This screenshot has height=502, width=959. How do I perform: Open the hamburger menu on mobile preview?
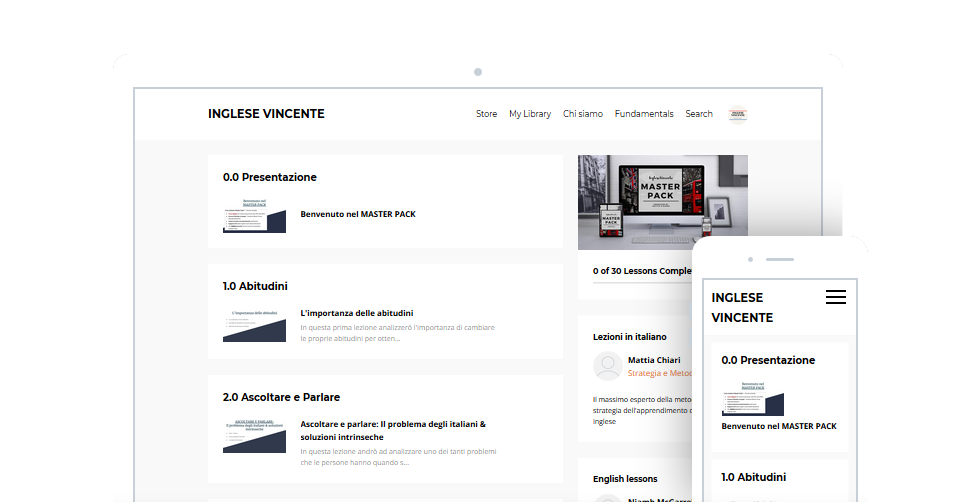(x=835, y=297)
